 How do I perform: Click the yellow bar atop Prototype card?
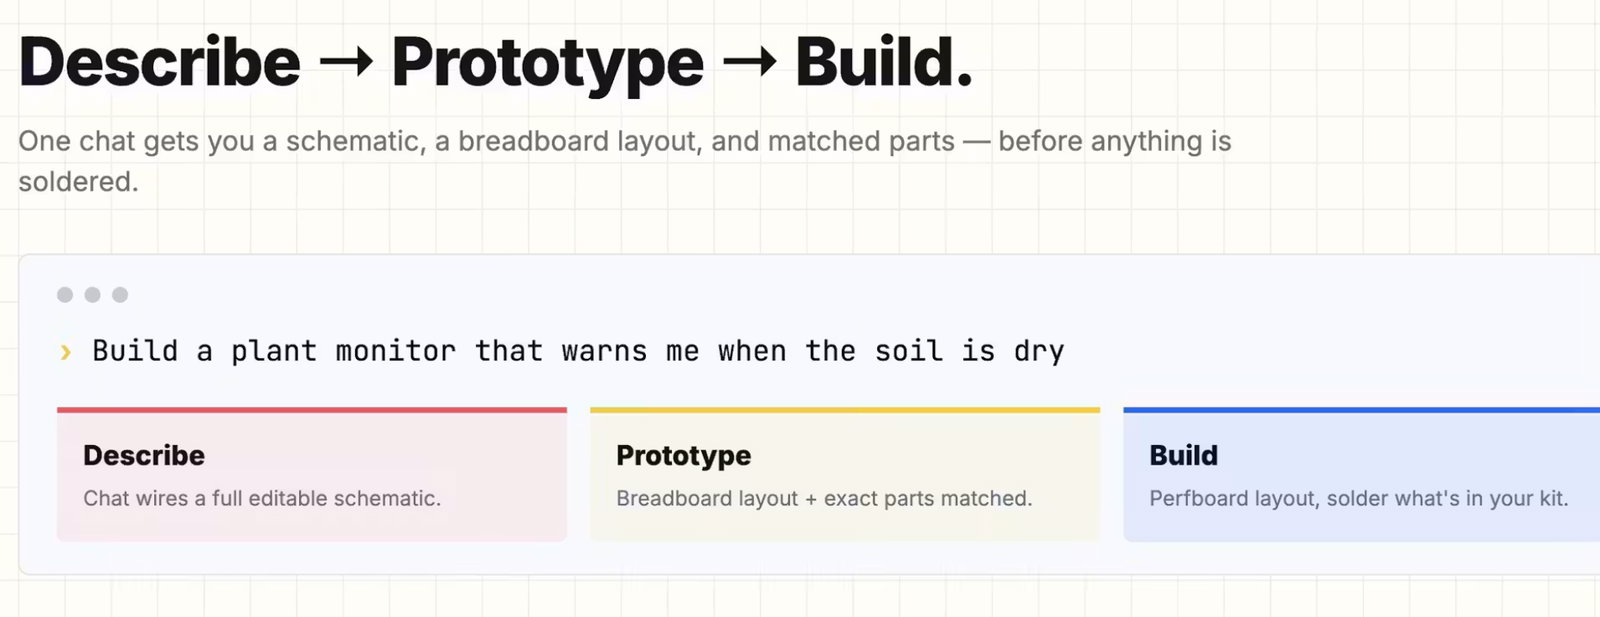pos(845,410)
